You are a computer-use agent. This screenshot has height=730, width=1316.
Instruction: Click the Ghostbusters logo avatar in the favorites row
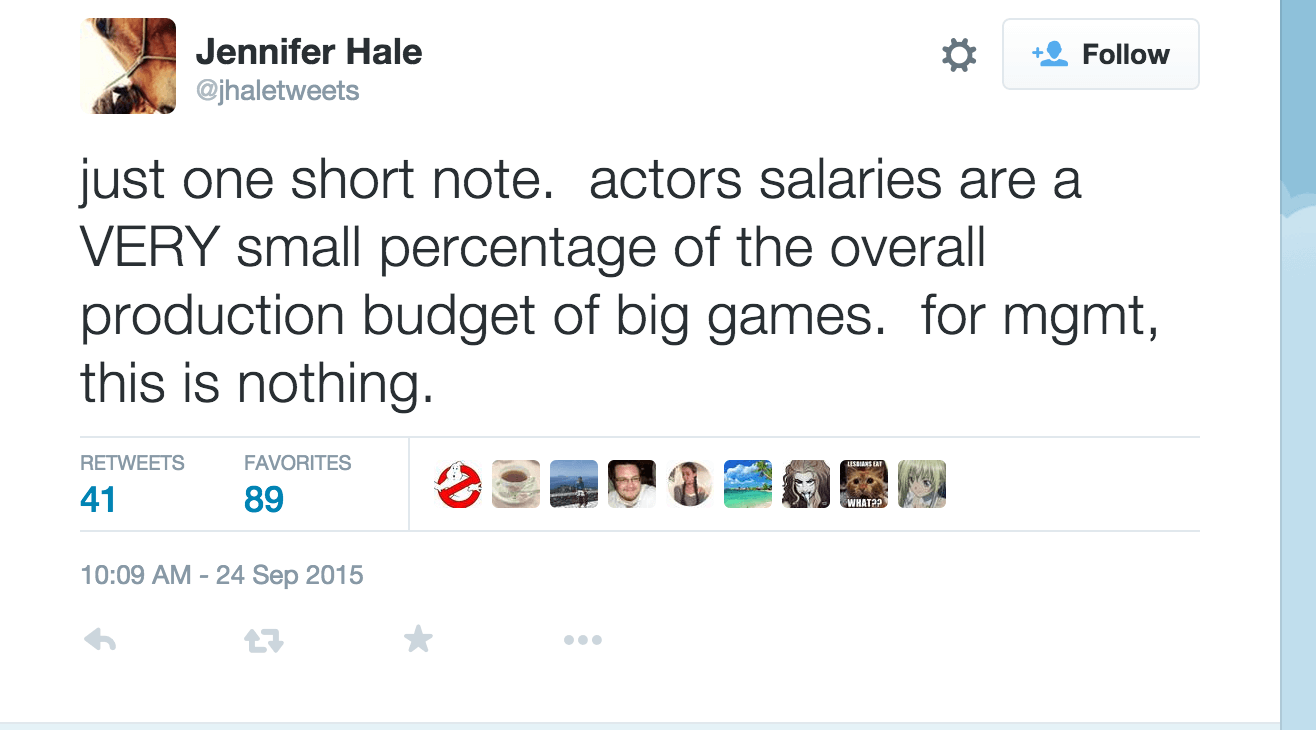pos(459,484)
